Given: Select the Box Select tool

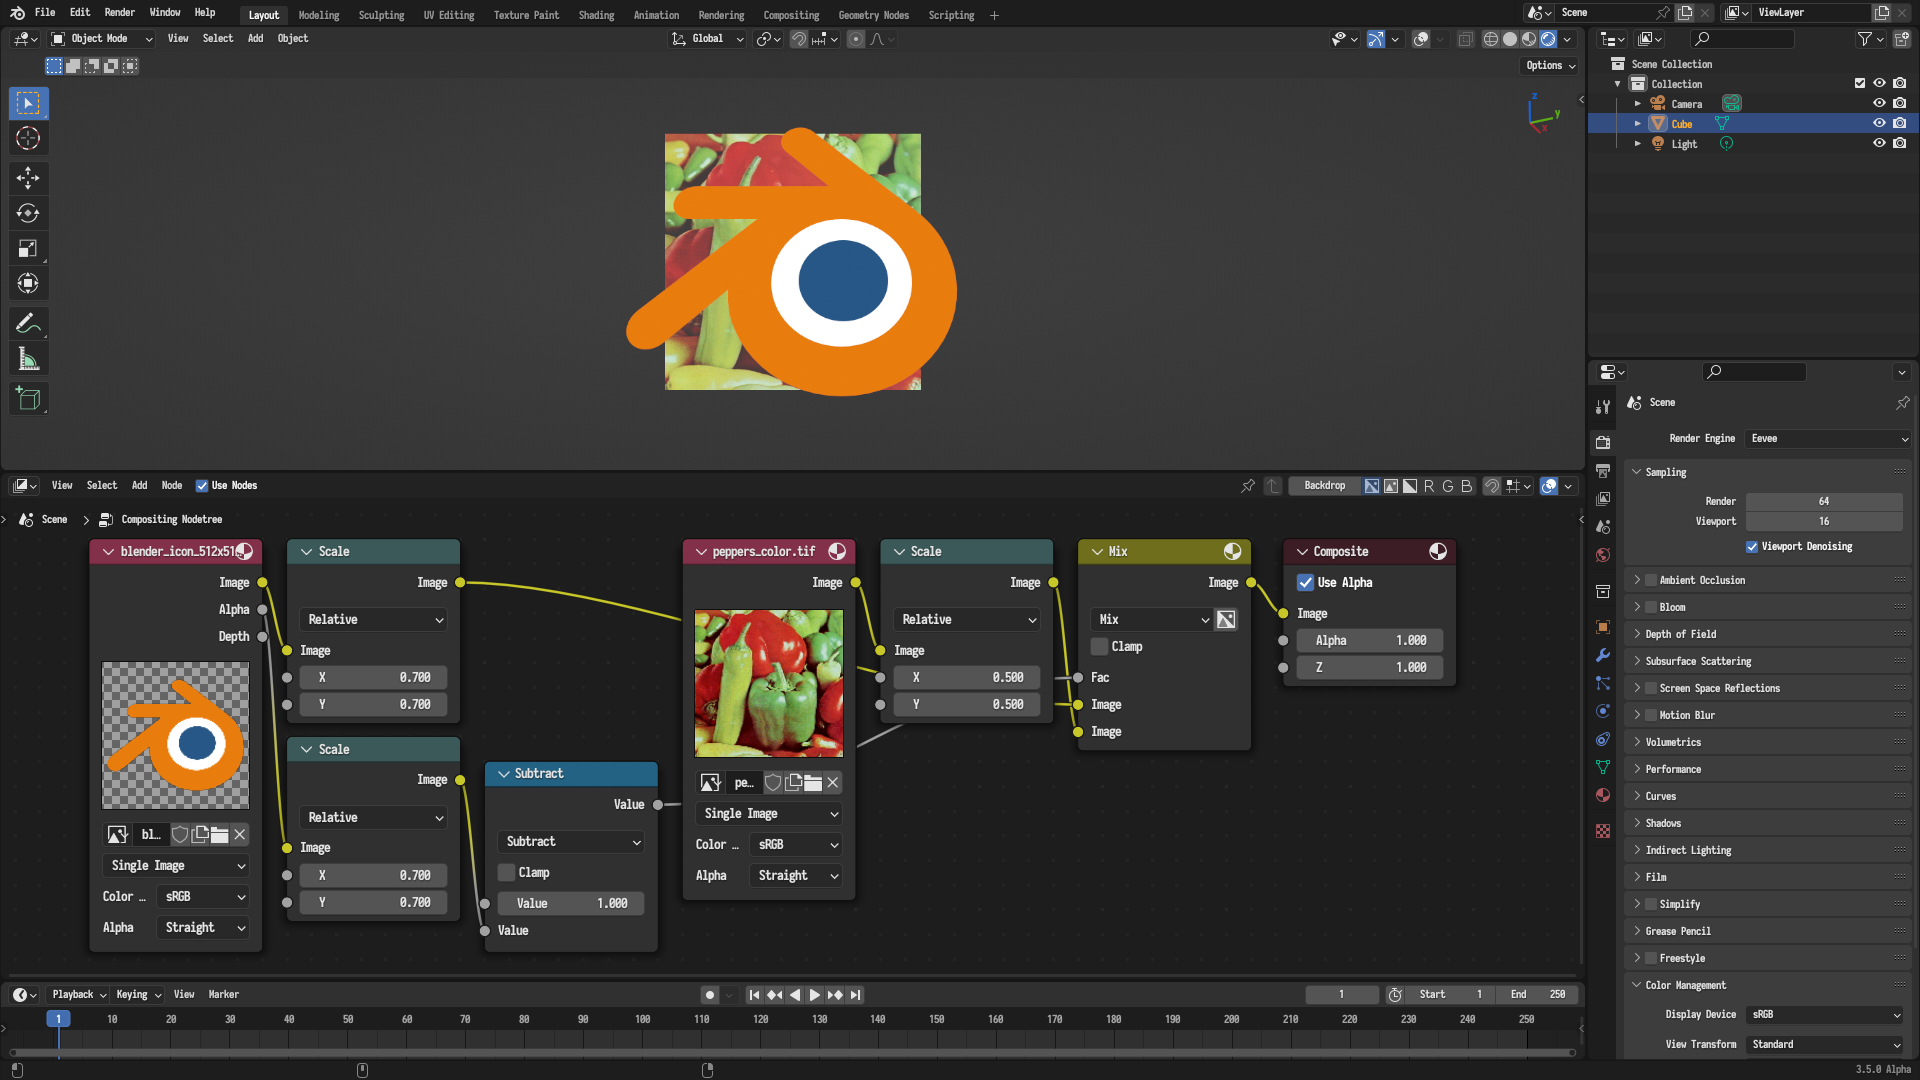Looking at the screenshot, I should (28, 103).
